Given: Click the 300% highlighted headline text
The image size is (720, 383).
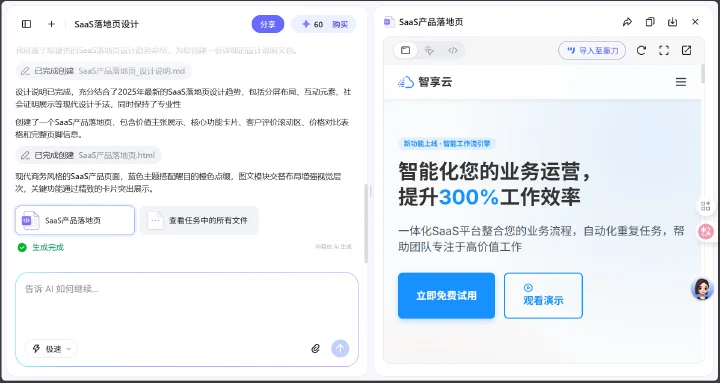Looking at the screenshot, I should point(469,197).
